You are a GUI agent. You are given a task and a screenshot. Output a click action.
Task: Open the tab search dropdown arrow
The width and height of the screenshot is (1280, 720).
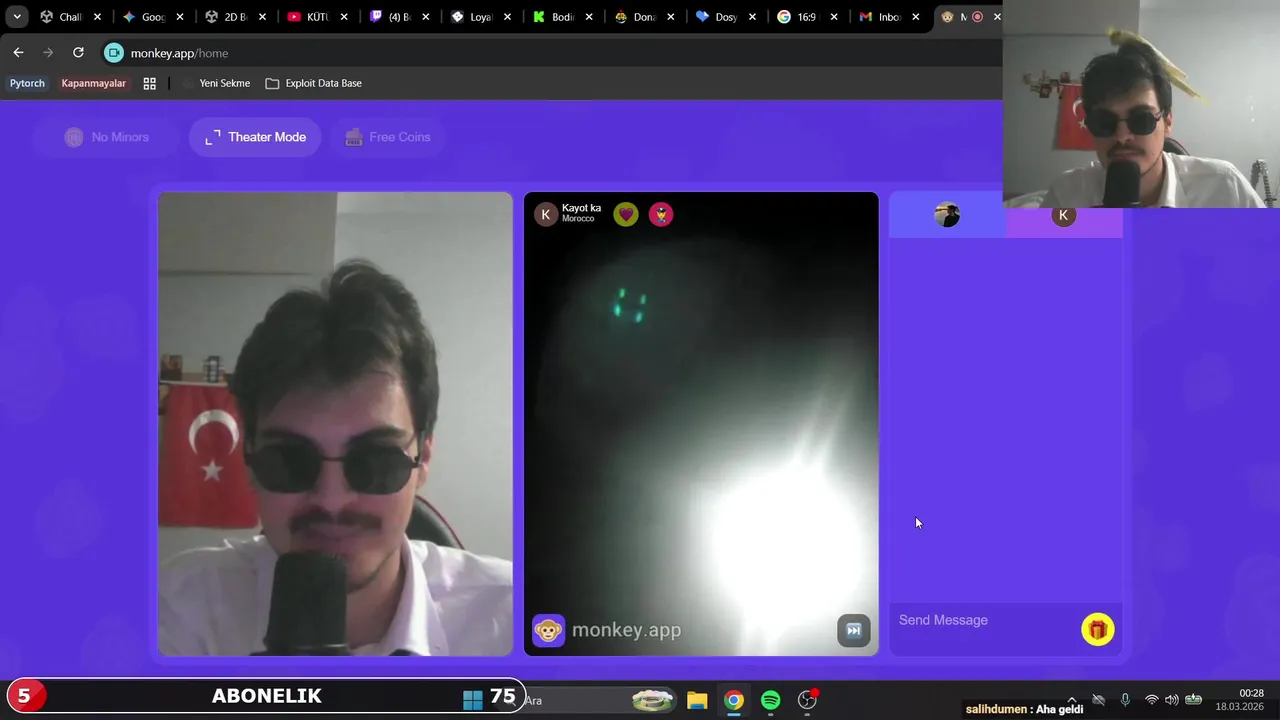coord(17,17)
